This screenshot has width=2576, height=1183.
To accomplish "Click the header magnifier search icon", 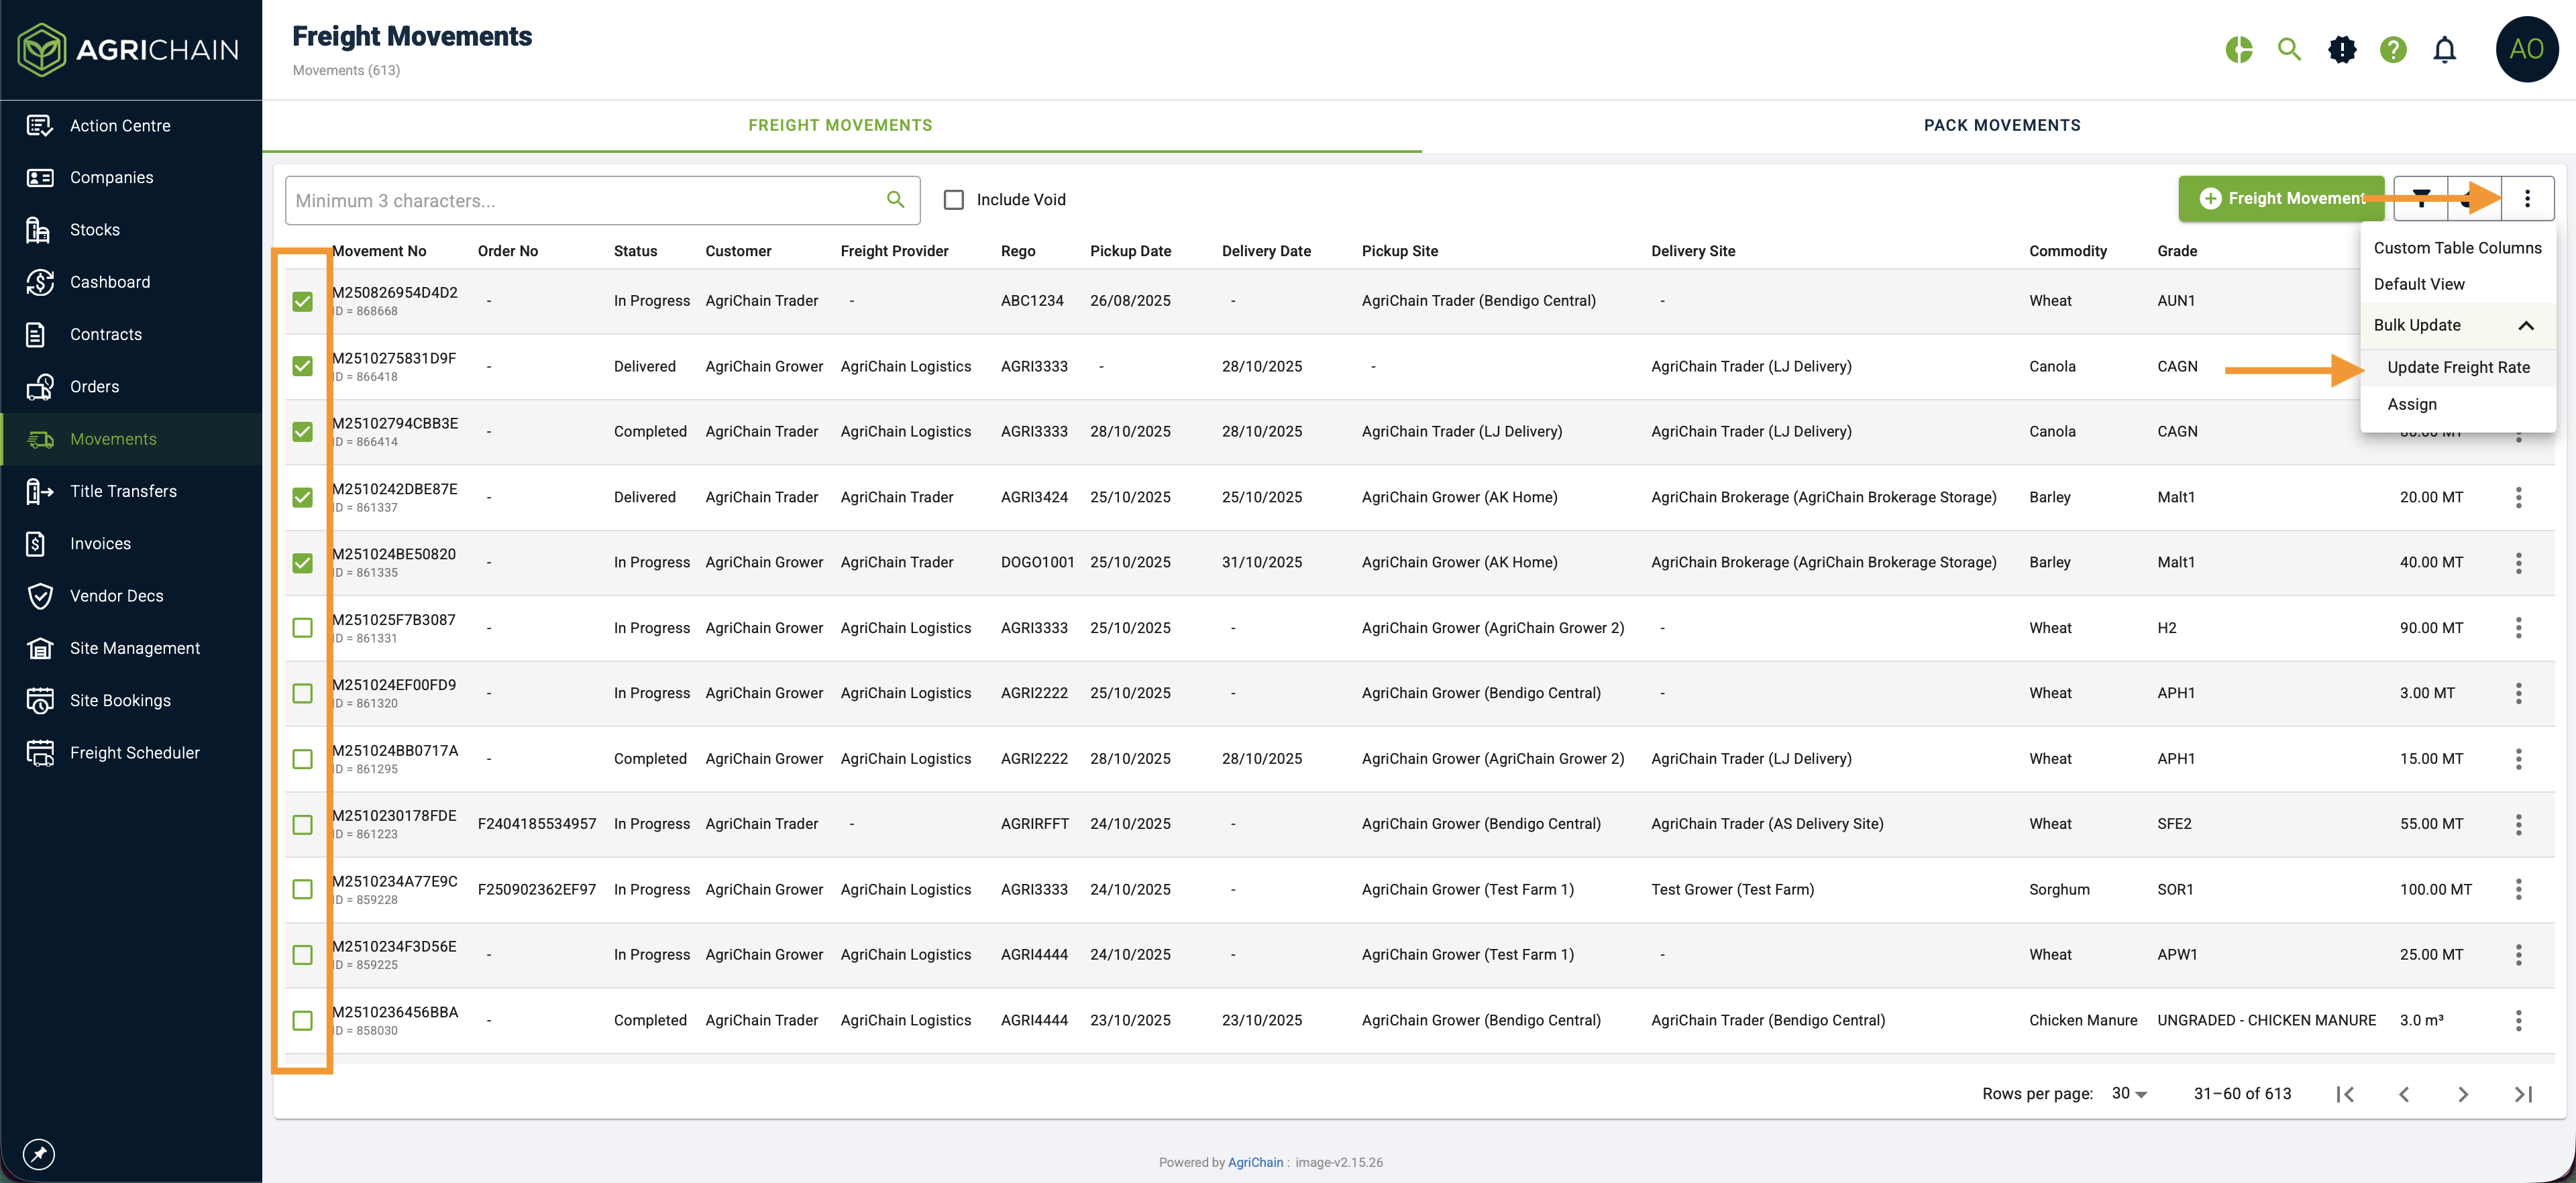I will pos(2288,49).
